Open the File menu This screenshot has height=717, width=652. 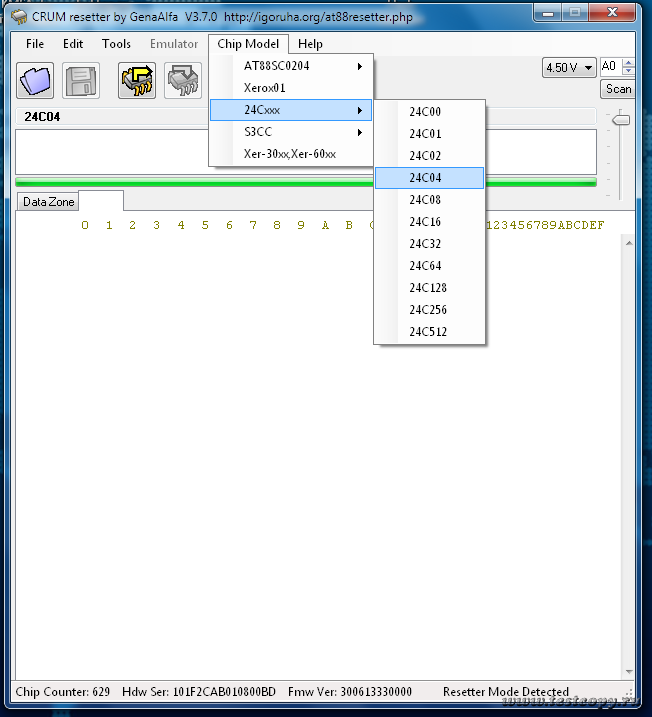coord(35,44)
